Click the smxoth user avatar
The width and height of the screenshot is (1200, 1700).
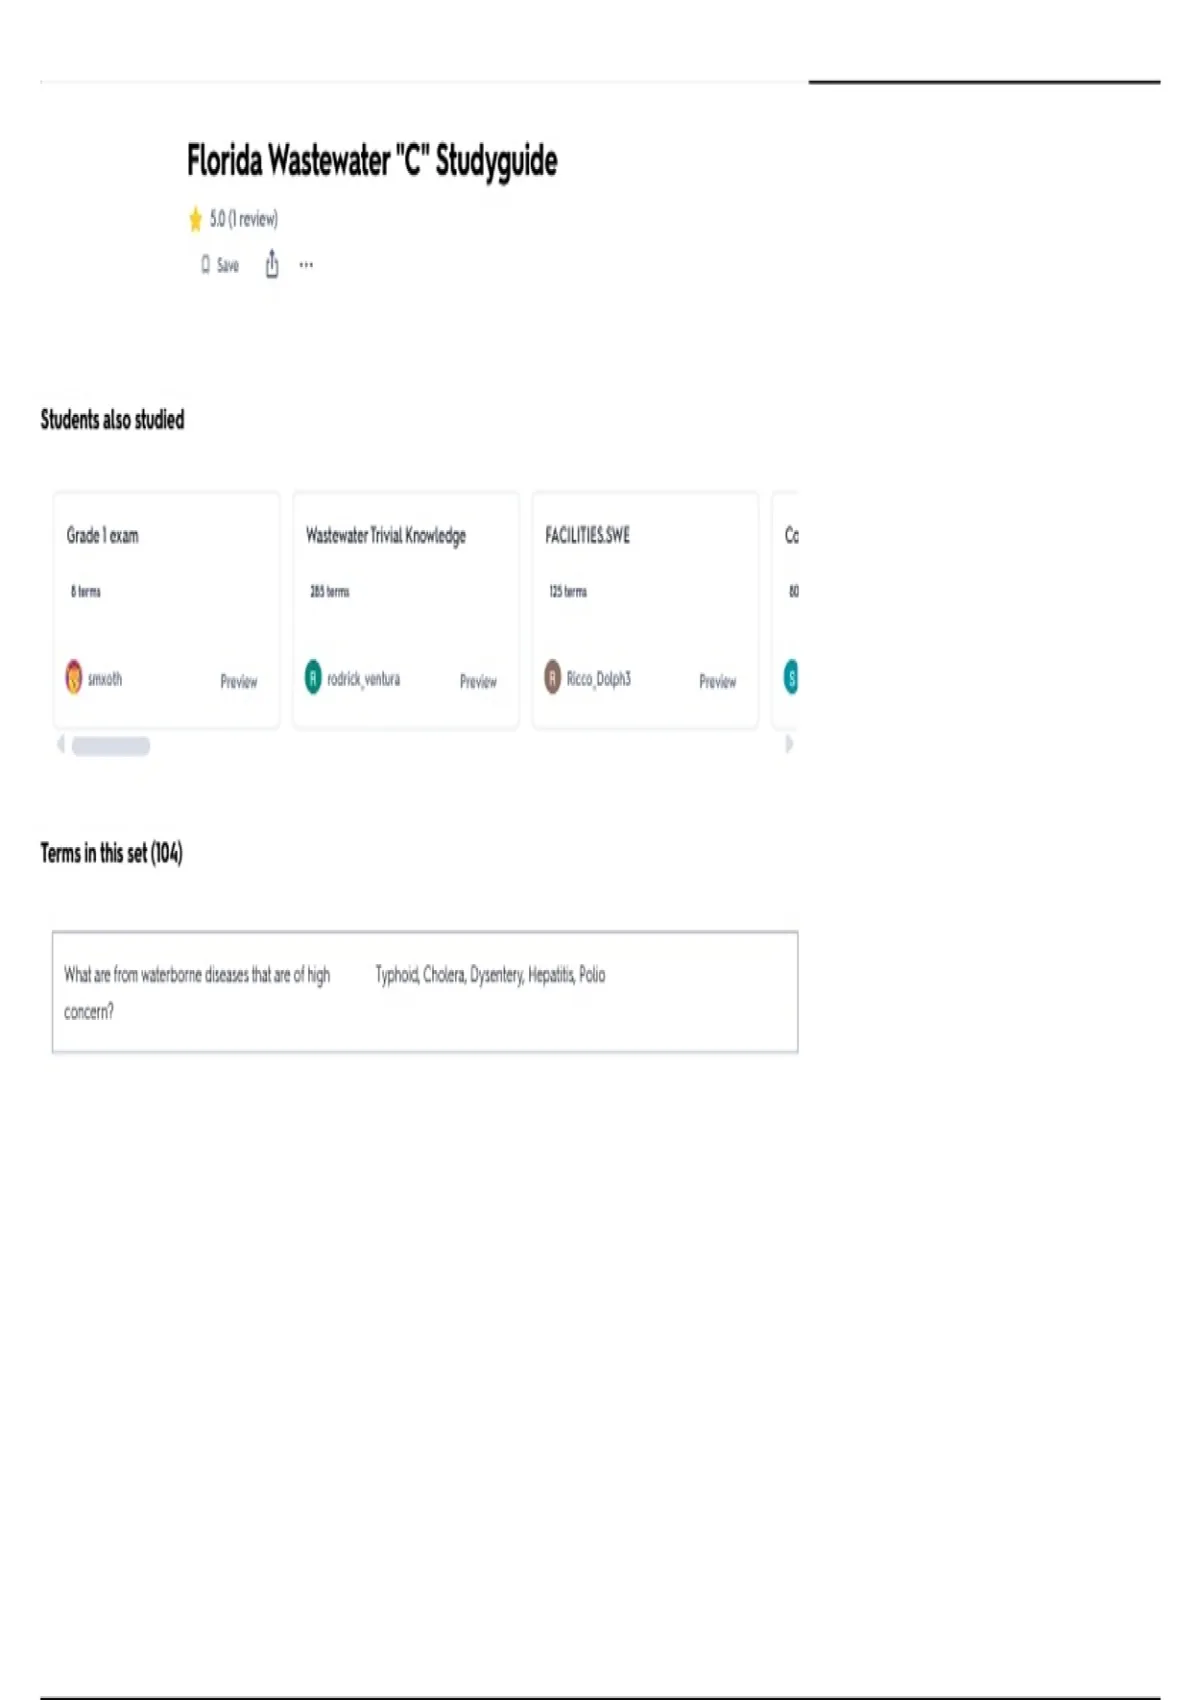click(74, 678)
